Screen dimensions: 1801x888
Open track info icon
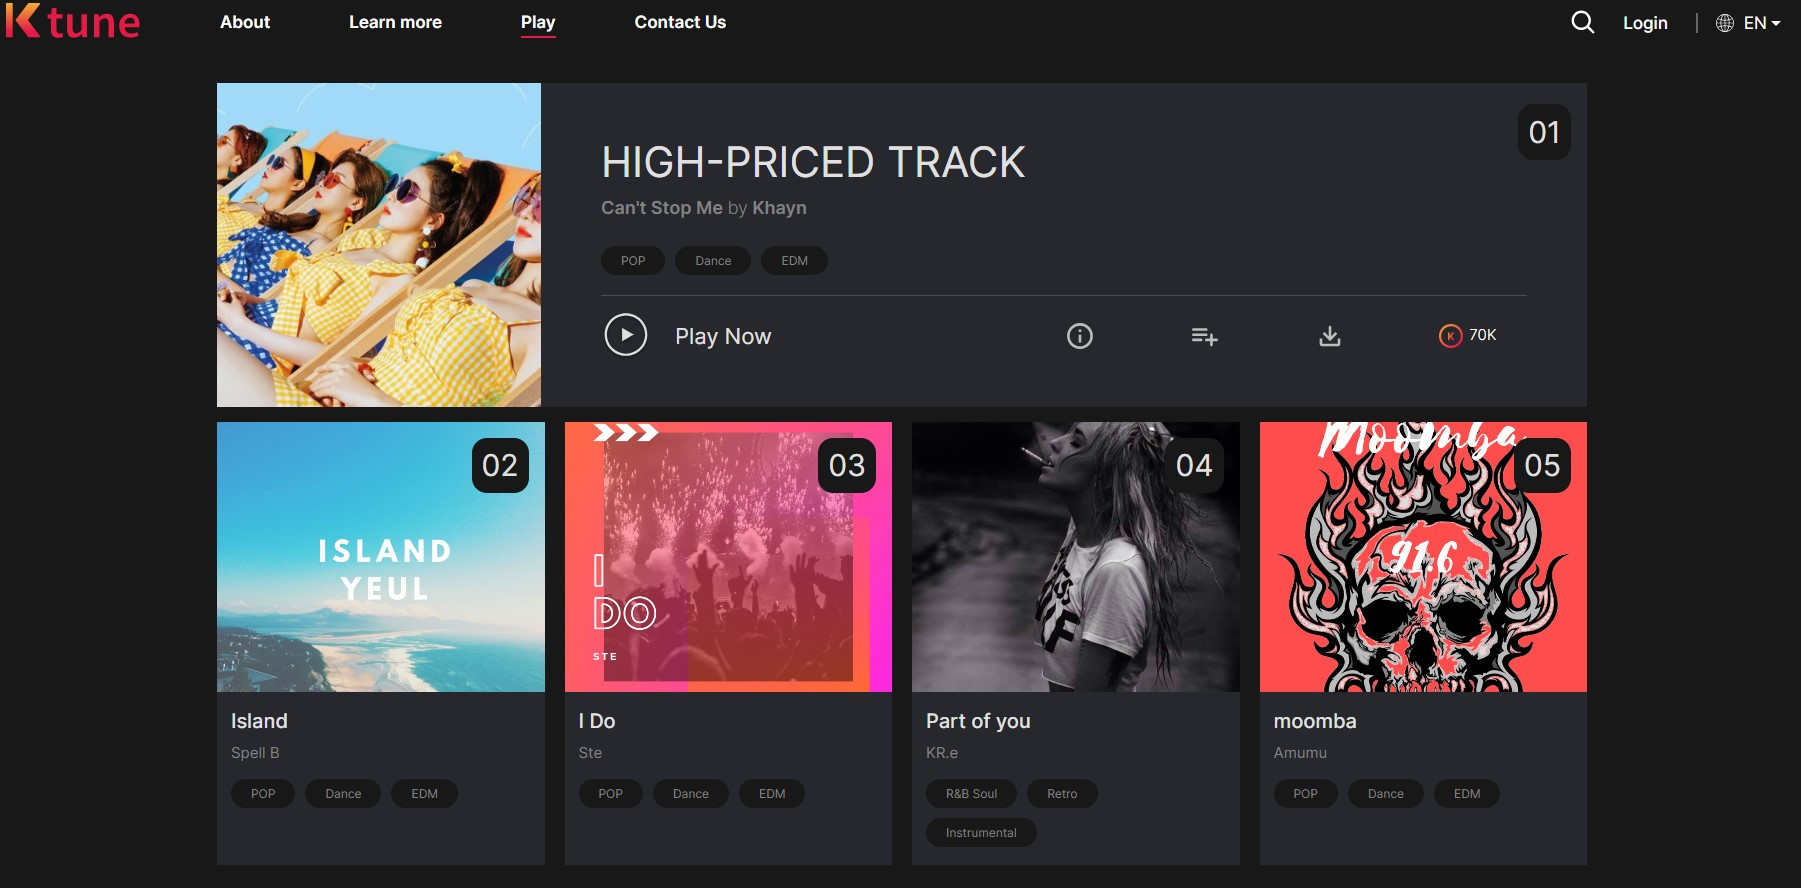(x=1080, y=336)
